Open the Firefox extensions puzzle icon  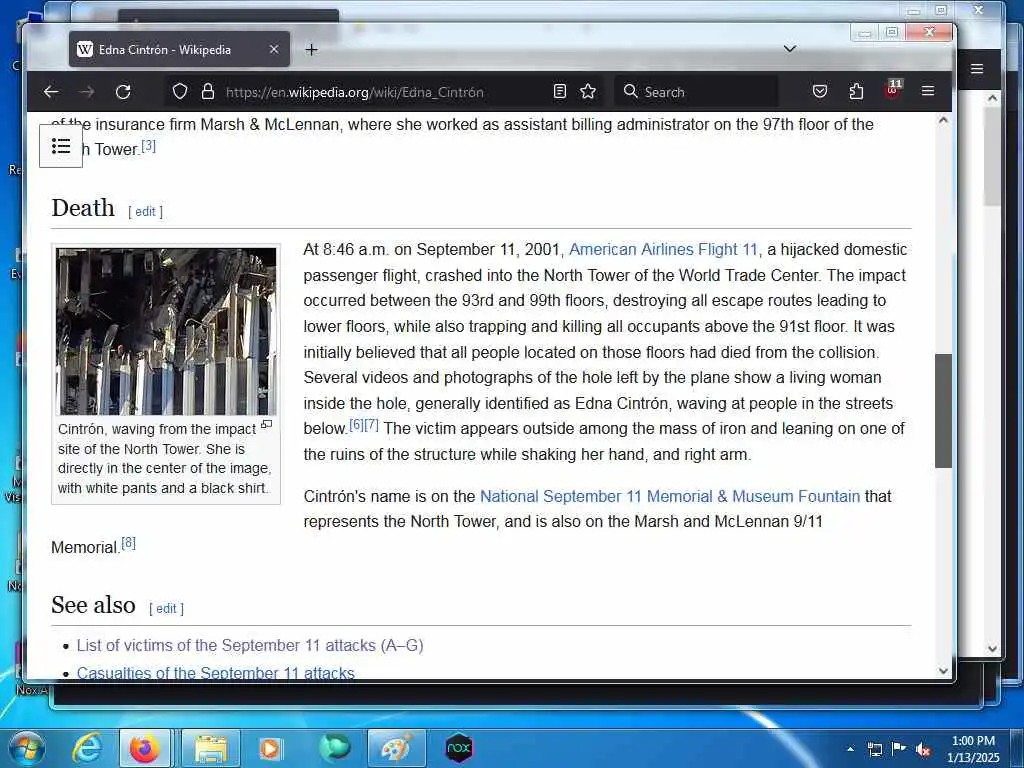click(x=856, y=91)
